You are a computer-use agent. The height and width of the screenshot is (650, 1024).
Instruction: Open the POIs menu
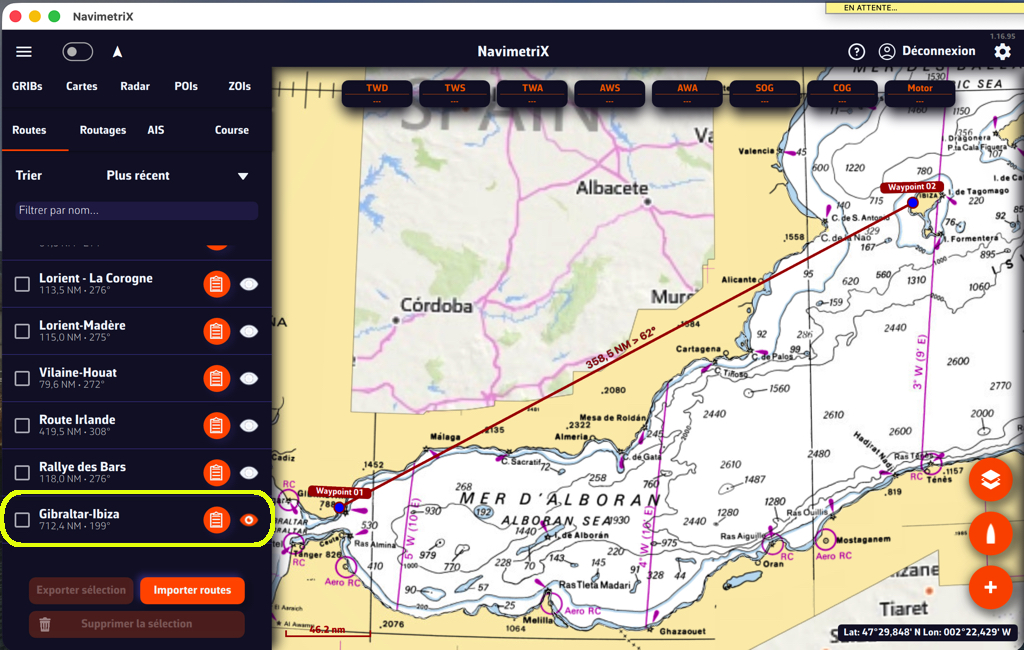[x=186, y=86]
